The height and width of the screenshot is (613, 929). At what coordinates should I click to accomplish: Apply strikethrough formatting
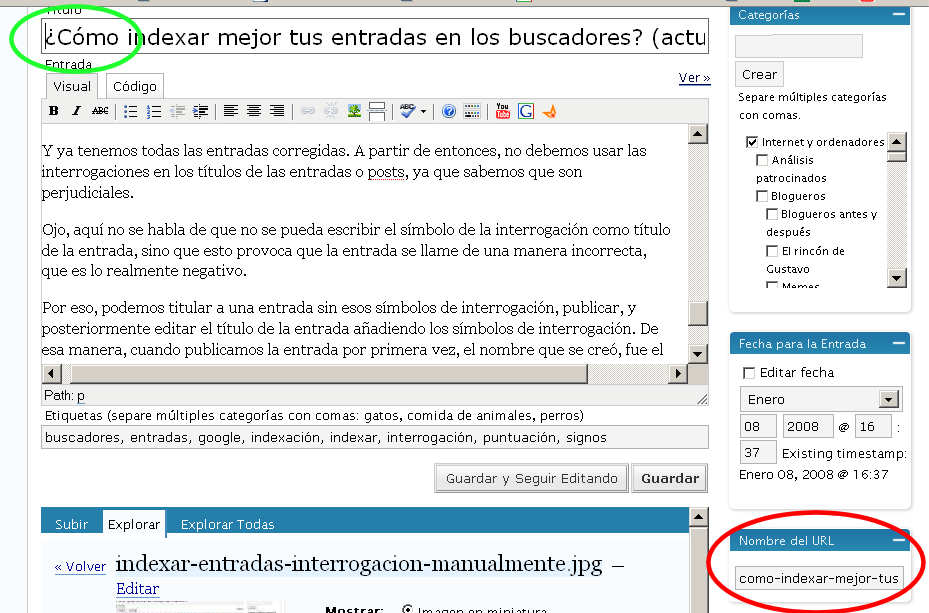pos(100,111)
